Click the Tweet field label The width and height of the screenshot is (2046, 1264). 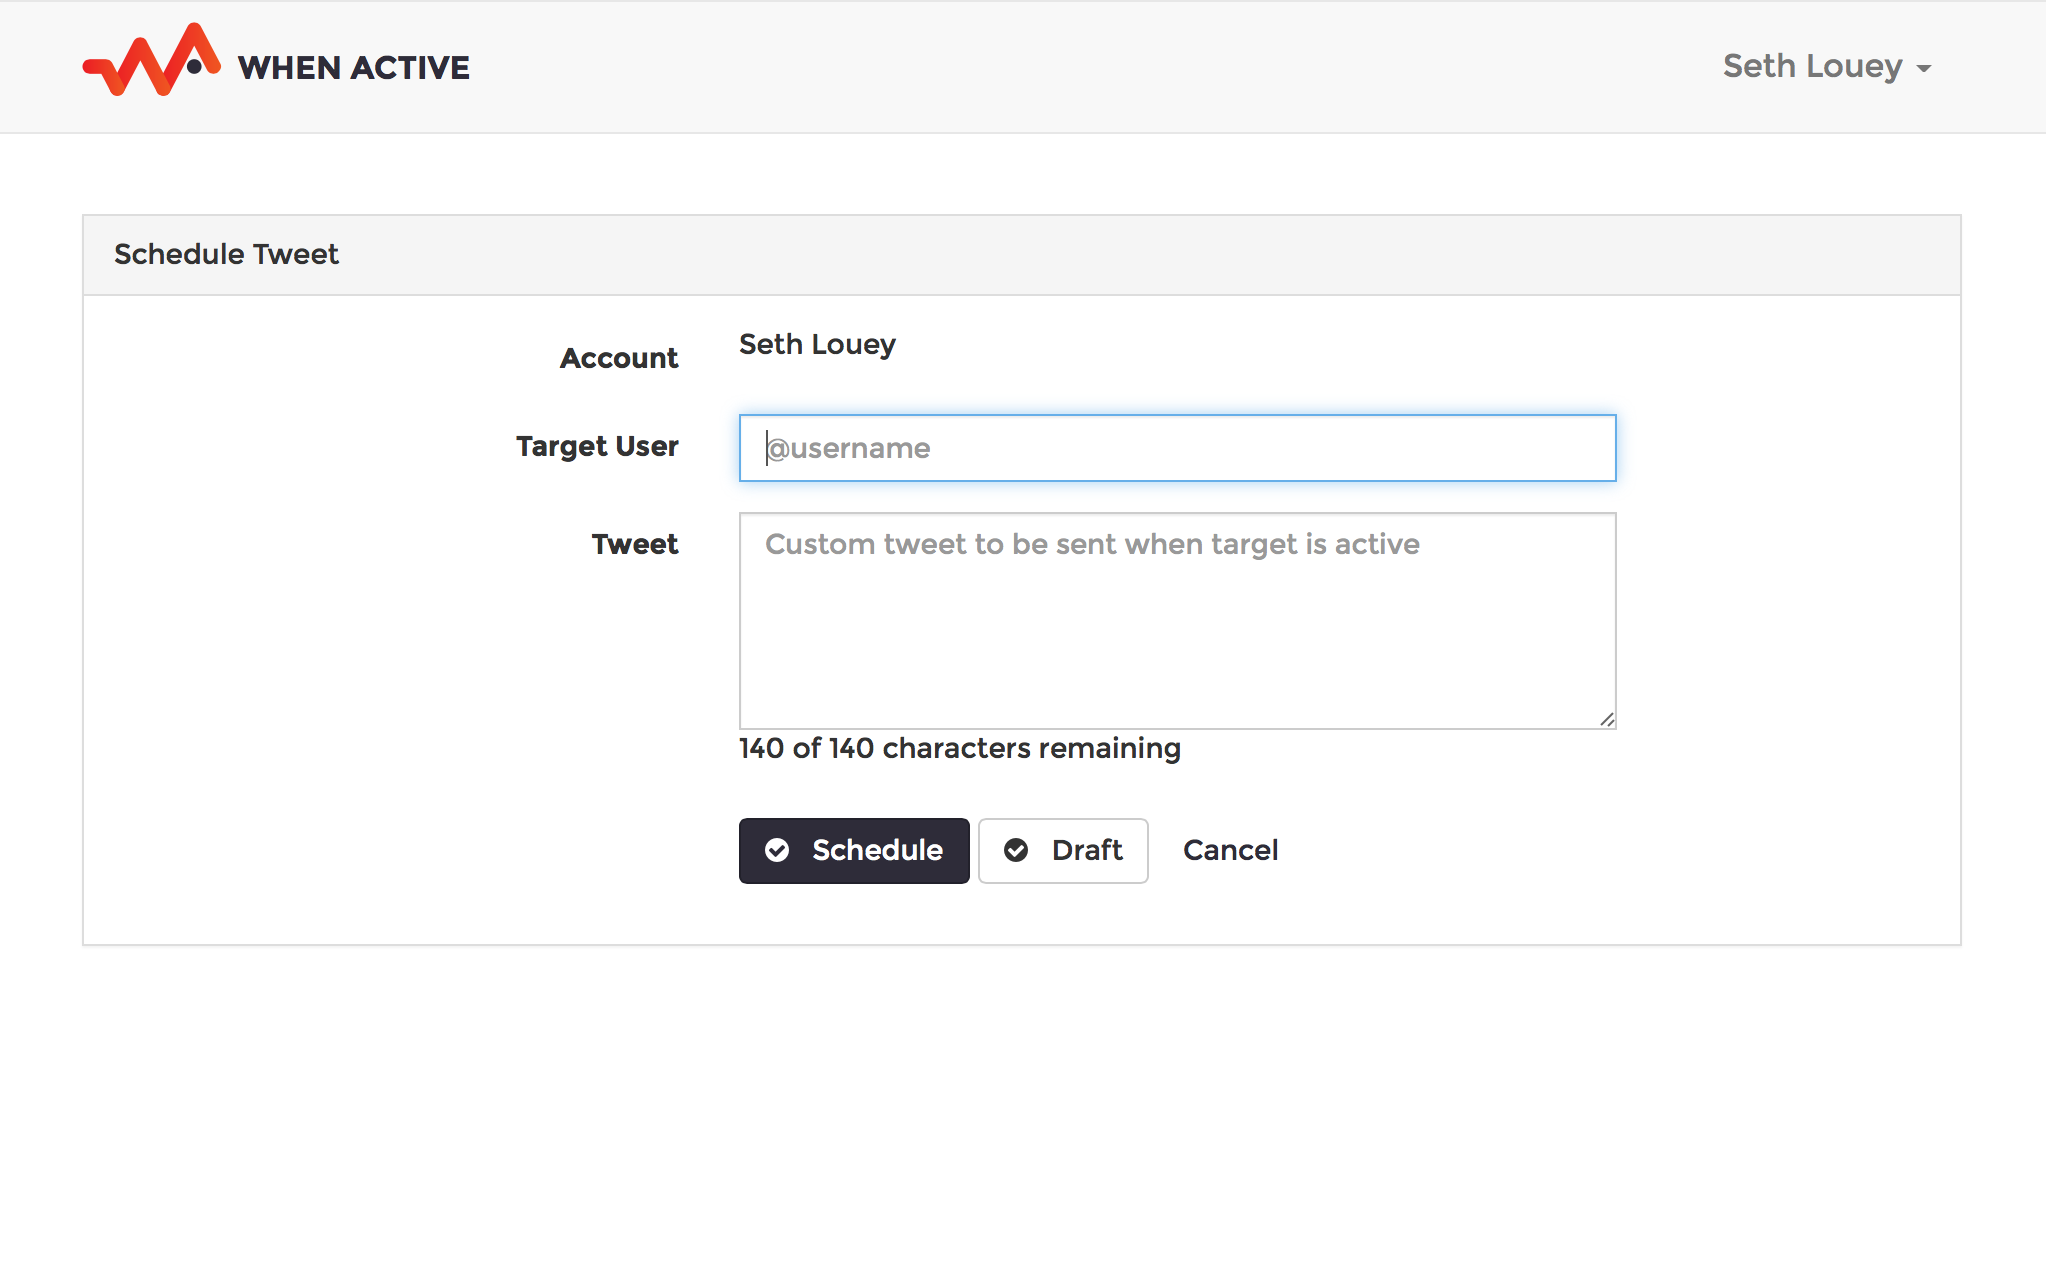coord(634,544)
